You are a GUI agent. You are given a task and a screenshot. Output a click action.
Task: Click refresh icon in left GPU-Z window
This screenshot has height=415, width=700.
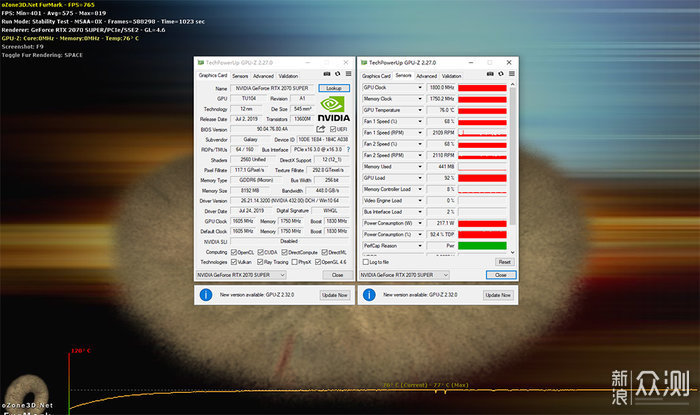338,74
